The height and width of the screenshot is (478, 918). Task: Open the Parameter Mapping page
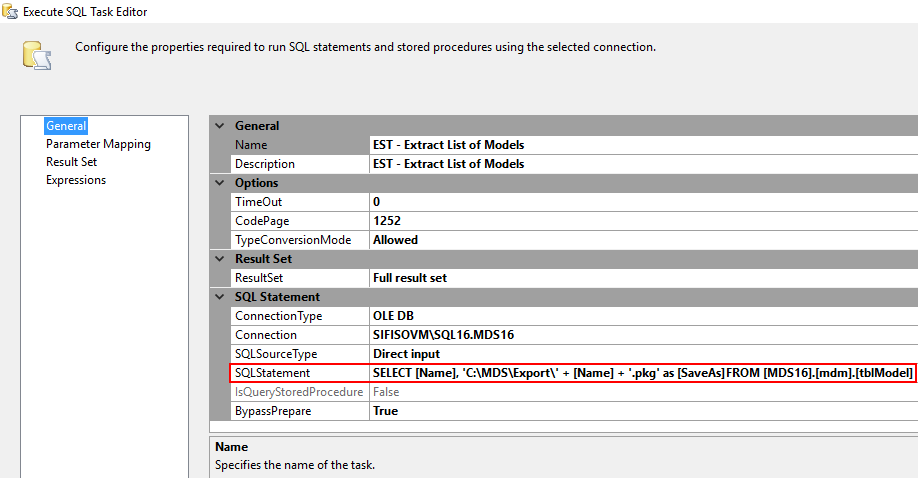[98, 144]
